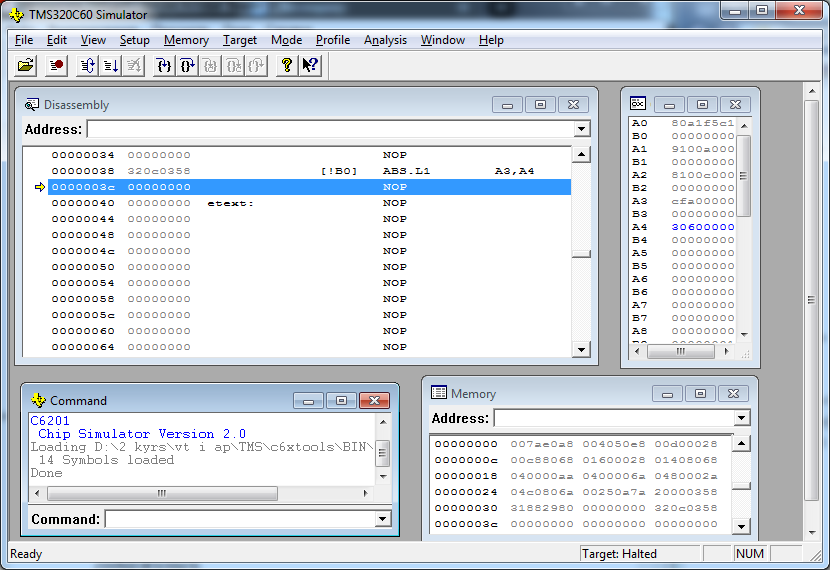
Task: Click the toggle breakpoint toolbar icon
Action: (56, 66)
